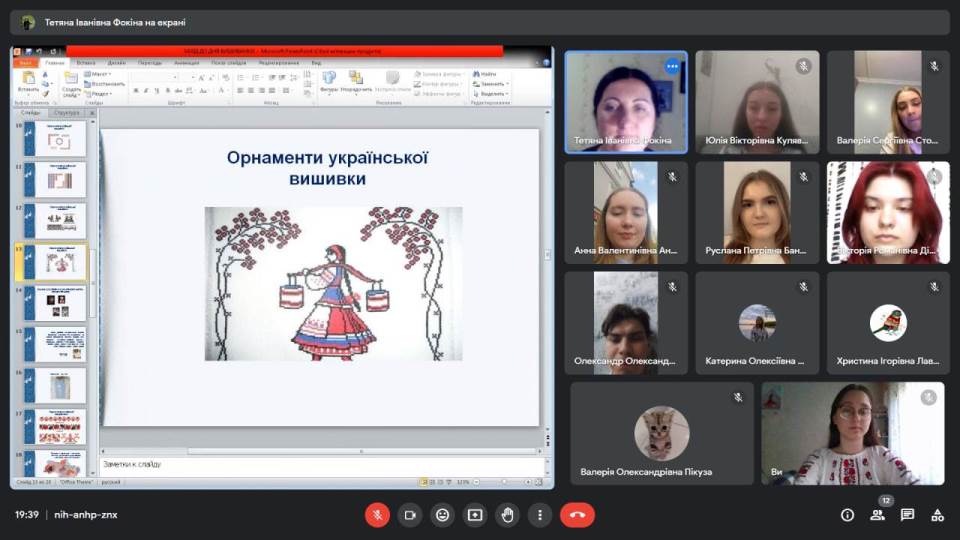Open the emoji reactions panel

tap(442, 515)
